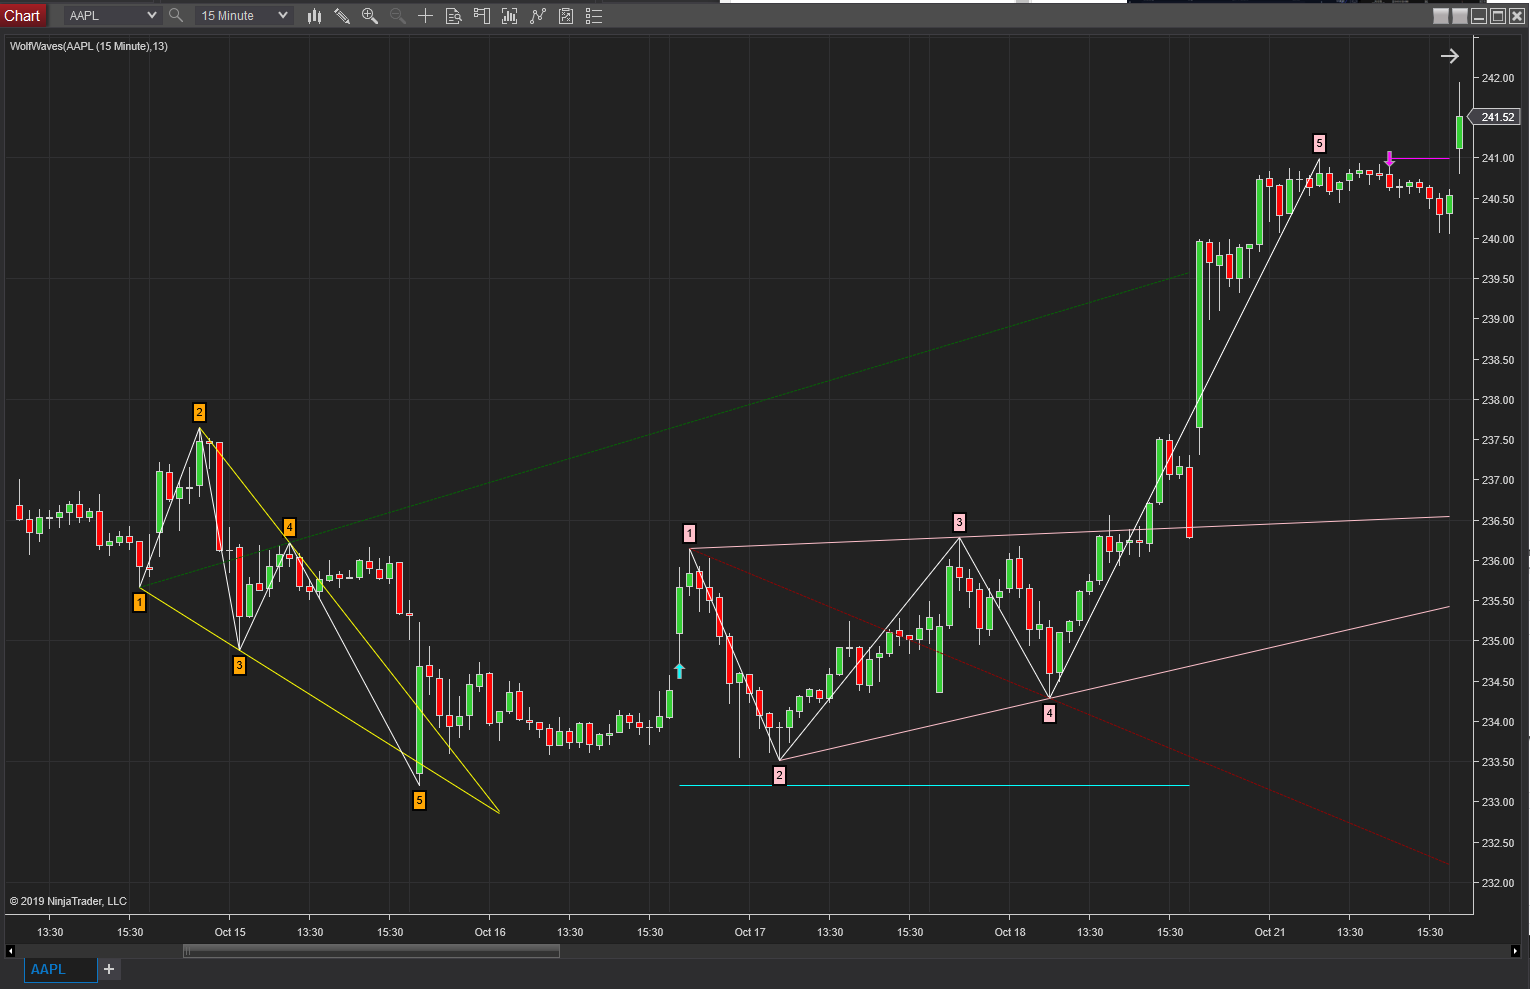Viewport: 1530px width, 989px height.
Task: Click the Oct 17 date label
Action: point(750,932)
